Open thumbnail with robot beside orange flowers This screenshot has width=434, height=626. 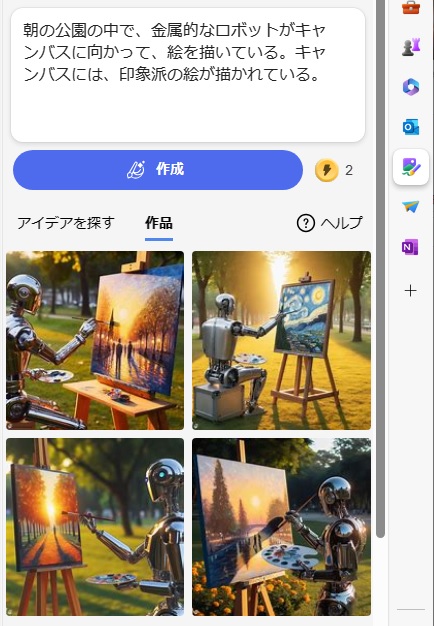tap(281, 527)
